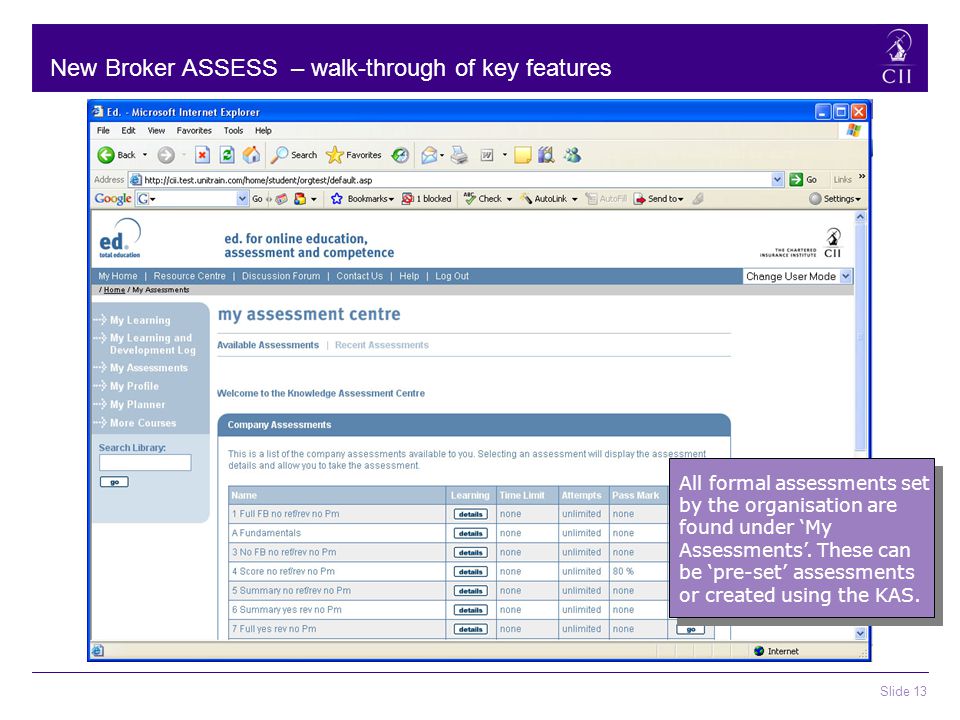960x720 pixels.
Task: Click the Send to icon
Action: click(x=639, y=198)
